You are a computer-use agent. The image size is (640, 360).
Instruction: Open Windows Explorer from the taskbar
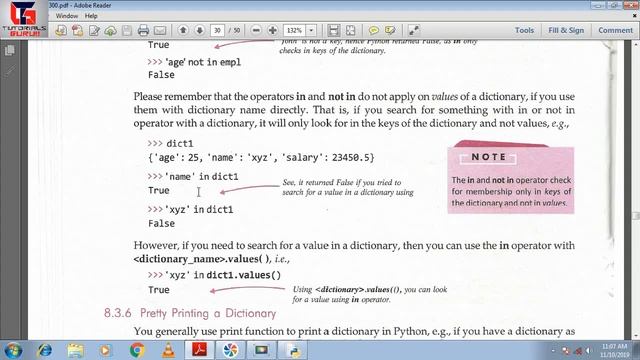click(x=76, y=350)
